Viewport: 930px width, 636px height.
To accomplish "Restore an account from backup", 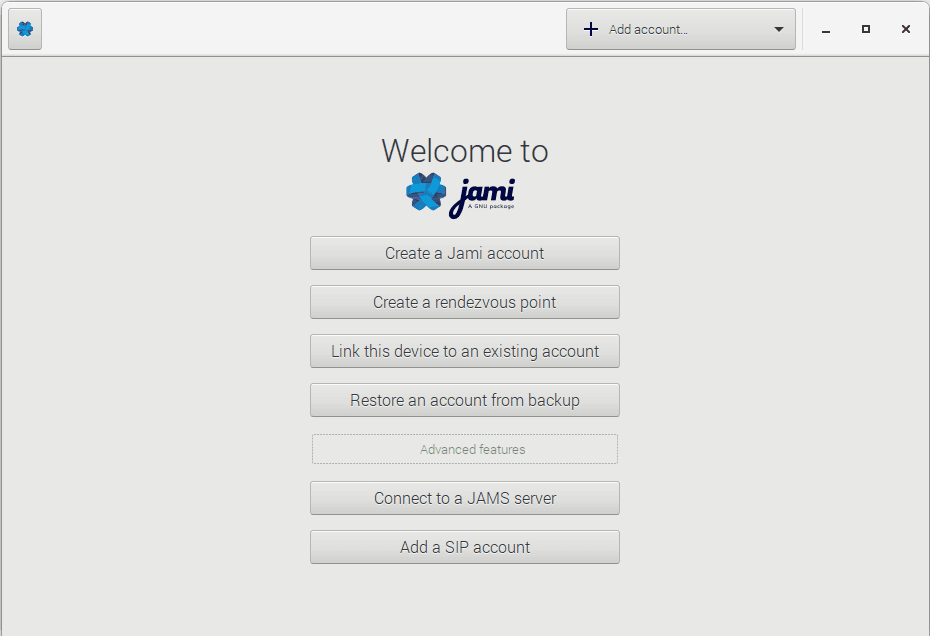I will [x=464, y=400].
